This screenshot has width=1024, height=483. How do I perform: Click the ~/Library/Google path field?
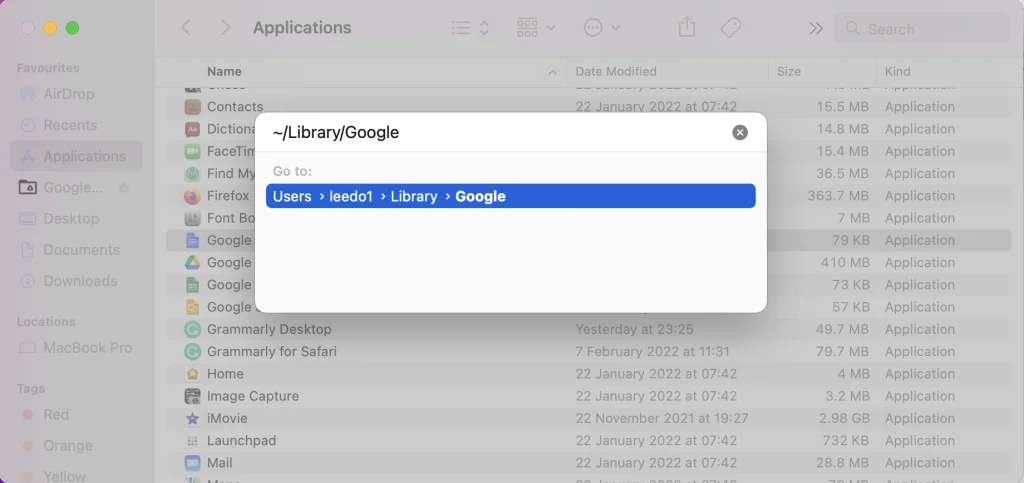point(496,132)
